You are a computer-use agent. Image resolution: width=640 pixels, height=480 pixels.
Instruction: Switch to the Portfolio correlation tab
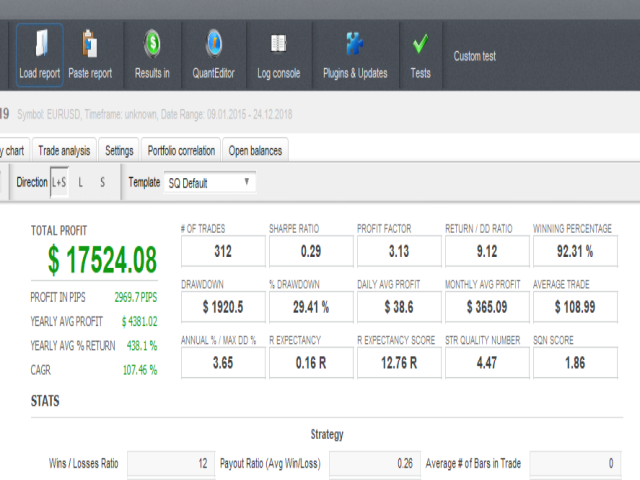click(x=181, y=151)
